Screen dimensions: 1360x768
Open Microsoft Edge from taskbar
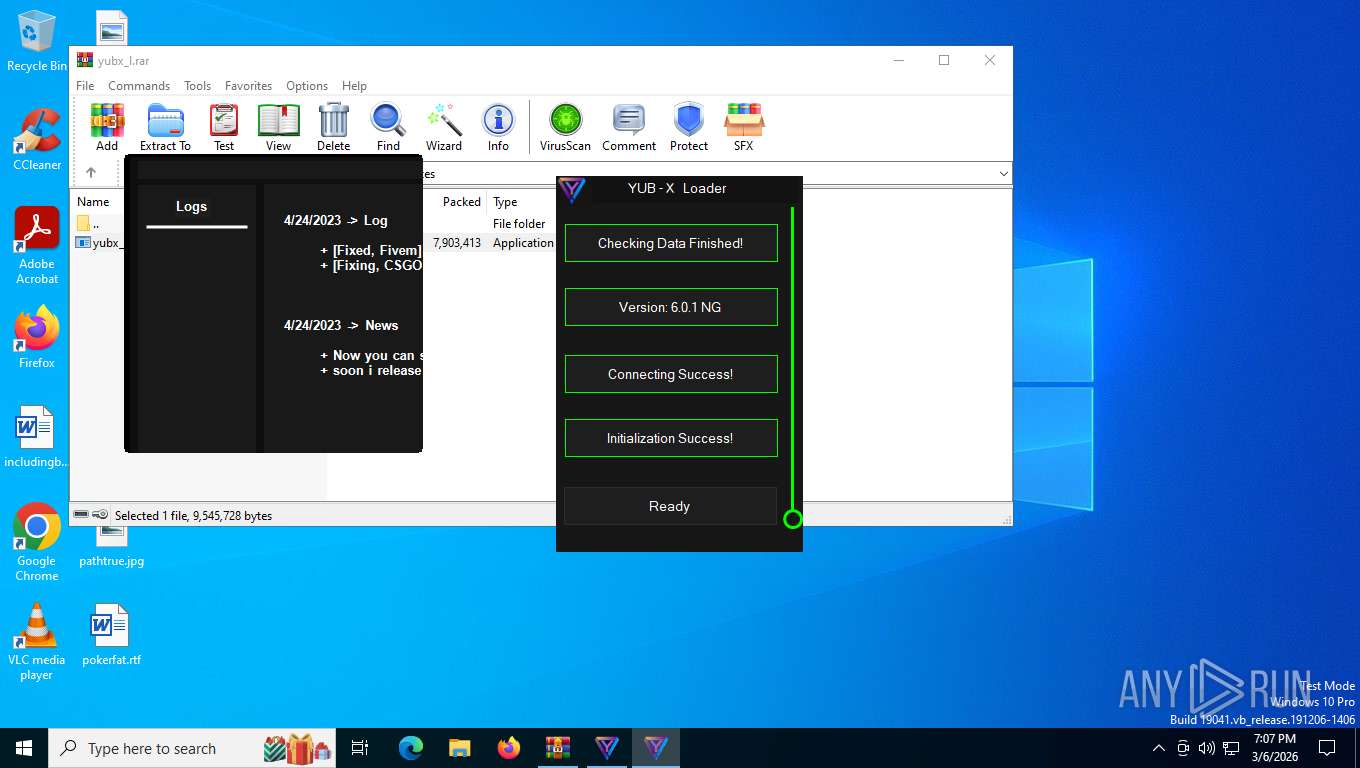point(411,748)
